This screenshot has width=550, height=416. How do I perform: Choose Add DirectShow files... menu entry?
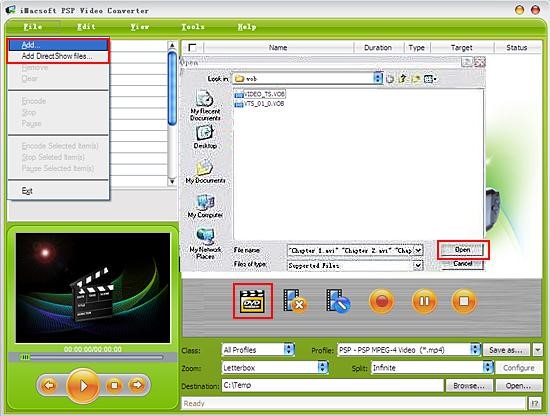pos(58,56)
